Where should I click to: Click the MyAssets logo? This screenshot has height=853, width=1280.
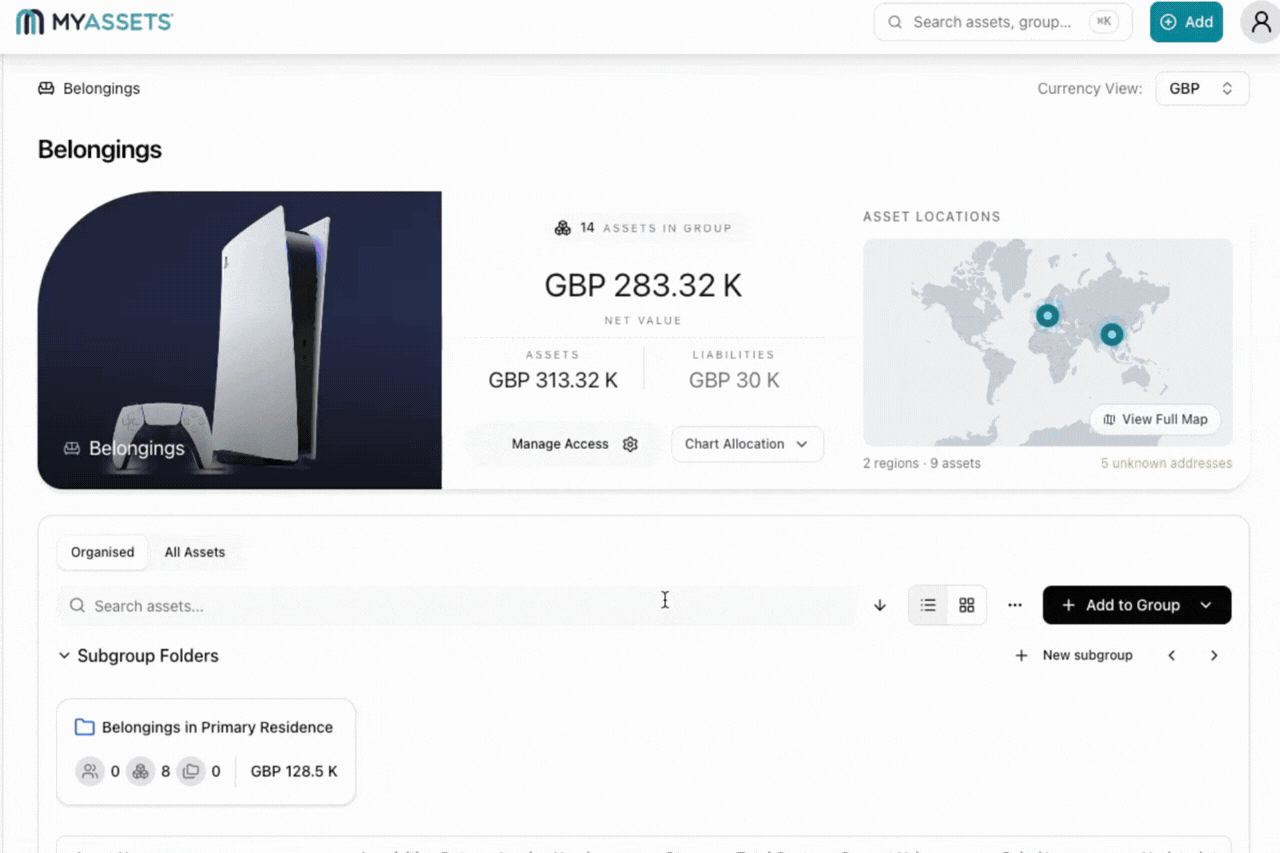pos(95,22)
